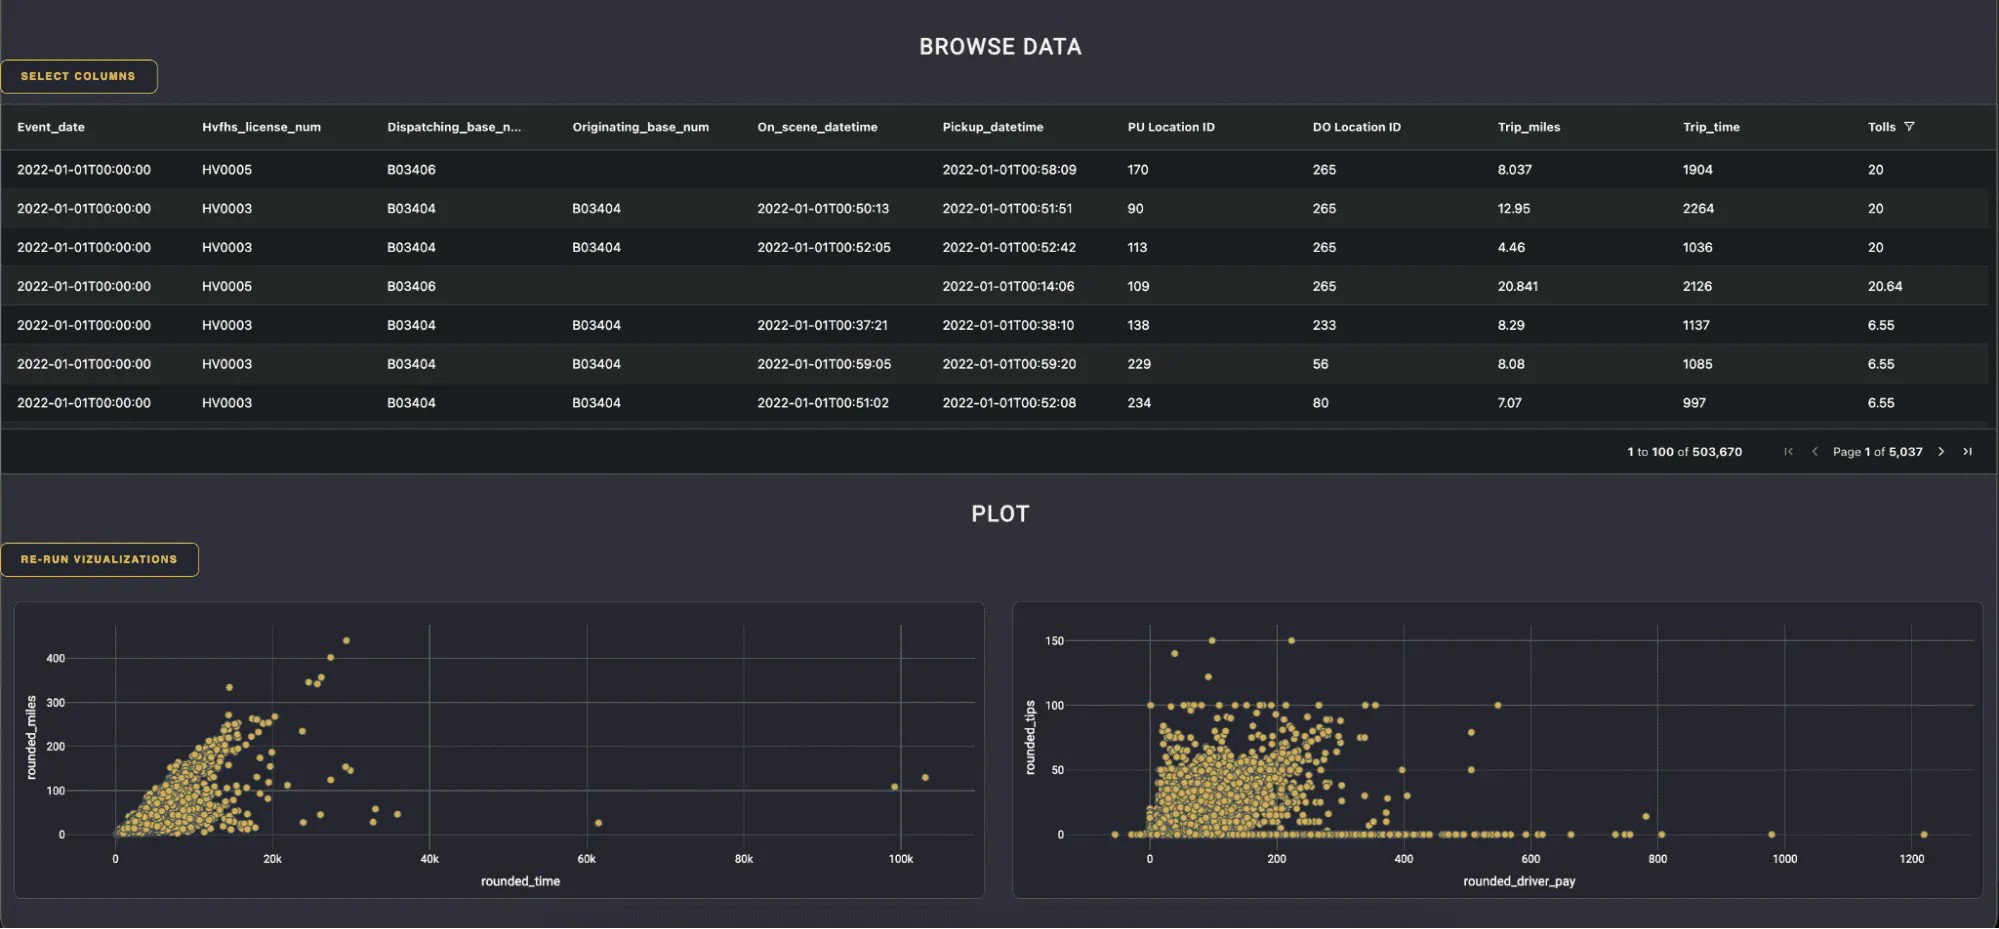1999x929 pixels.
Task: Go to the first page of results
Action: click(x=1788, y=452)
